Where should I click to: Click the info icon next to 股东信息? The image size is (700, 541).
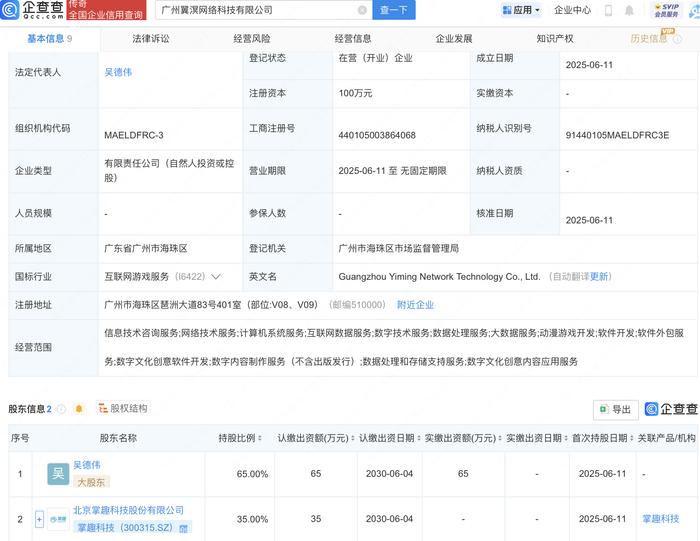pos(61,408)
